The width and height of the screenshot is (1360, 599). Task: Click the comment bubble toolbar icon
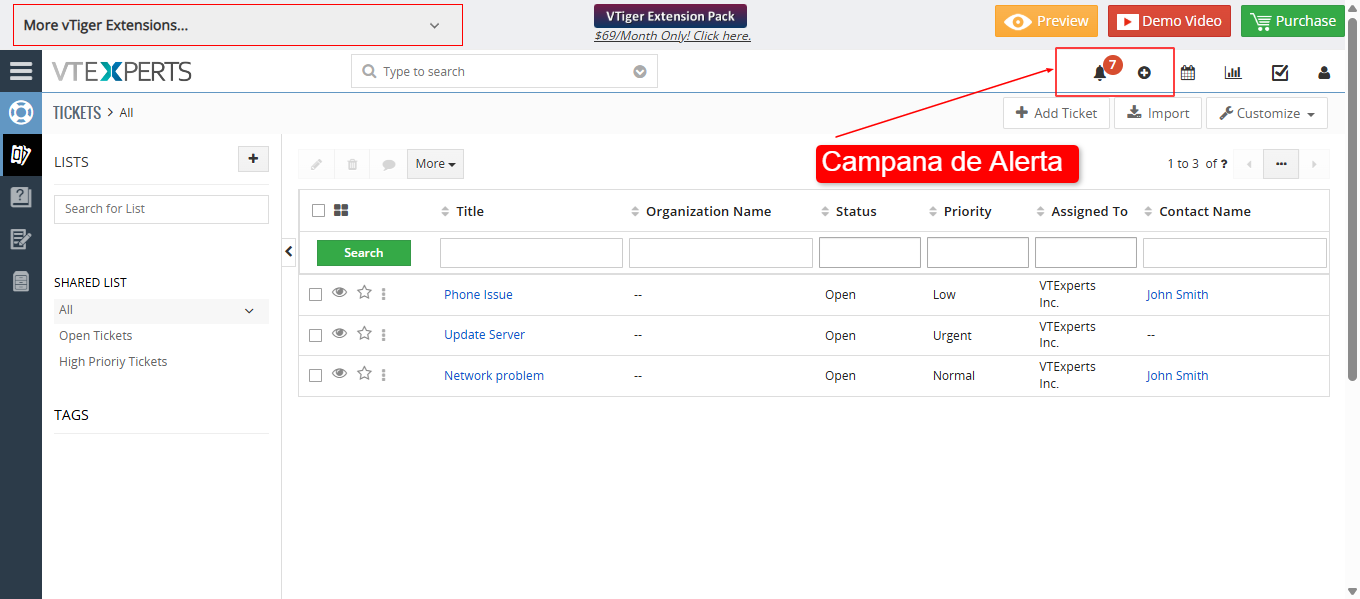point(388,164)
